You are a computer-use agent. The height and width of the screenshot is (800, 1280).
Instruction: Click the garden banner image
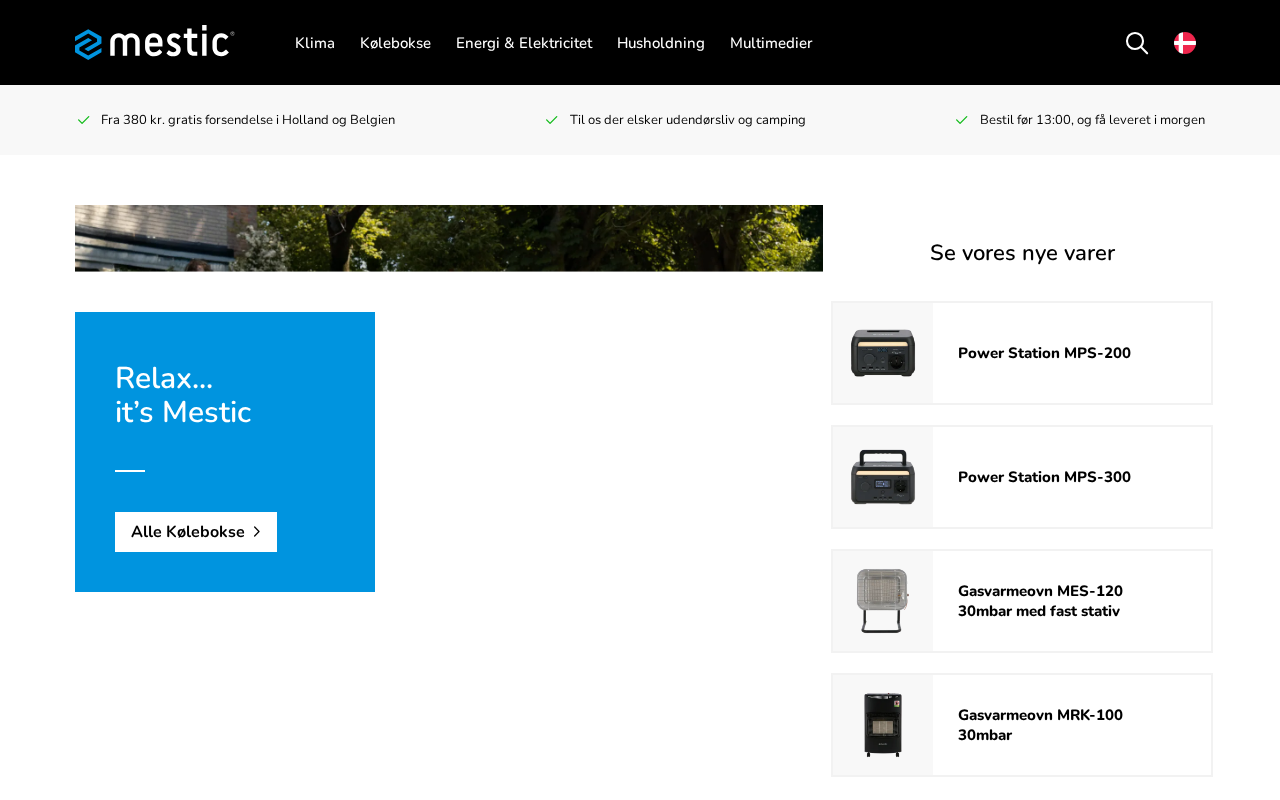pyautogui.click(x=449, y=238)
